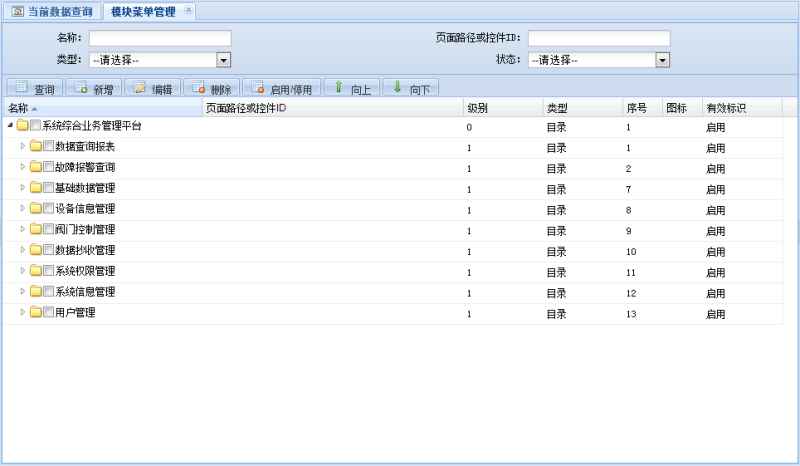This screenshot has width=800, height=466.
Task: Click folder icon of 系统权限管理
Action: pos(36,271)
